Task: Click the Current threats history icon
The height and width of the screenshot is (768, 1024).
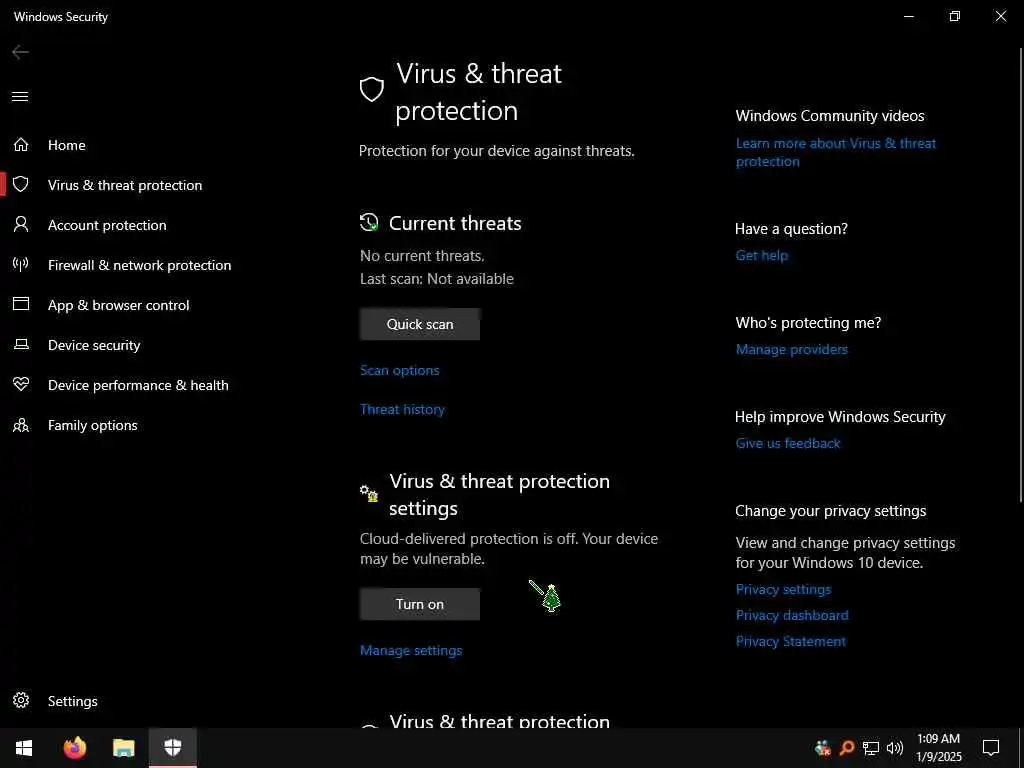Action: tap(369, 223)
